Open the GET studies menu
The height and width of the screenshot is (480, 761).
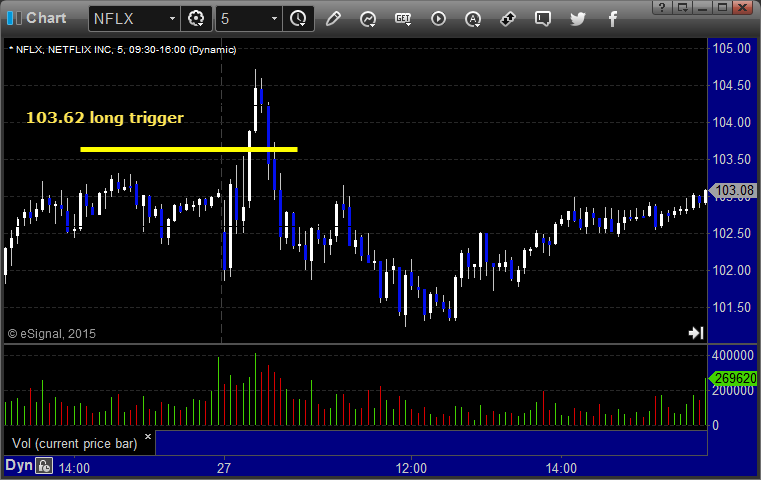click(x=403, y=19)
